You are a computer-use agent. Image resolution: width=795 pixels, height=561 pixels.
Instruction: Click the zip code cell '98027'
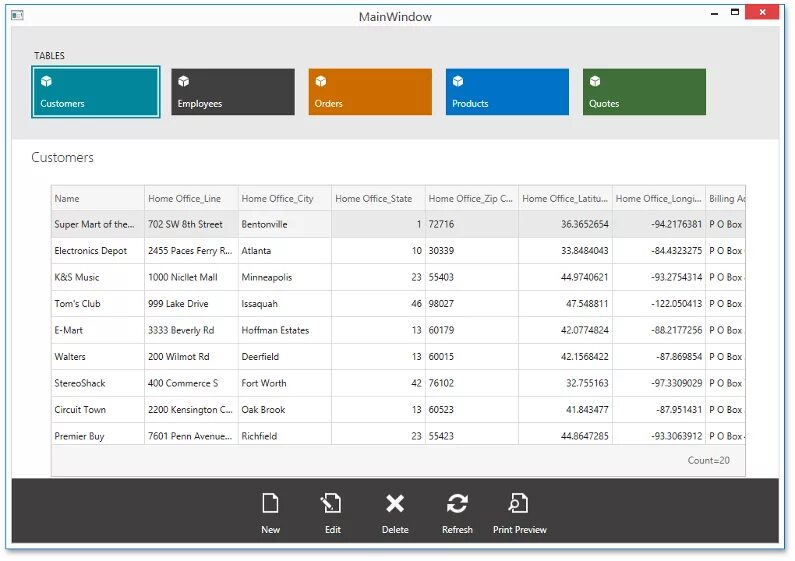click(x=472, y=303)
